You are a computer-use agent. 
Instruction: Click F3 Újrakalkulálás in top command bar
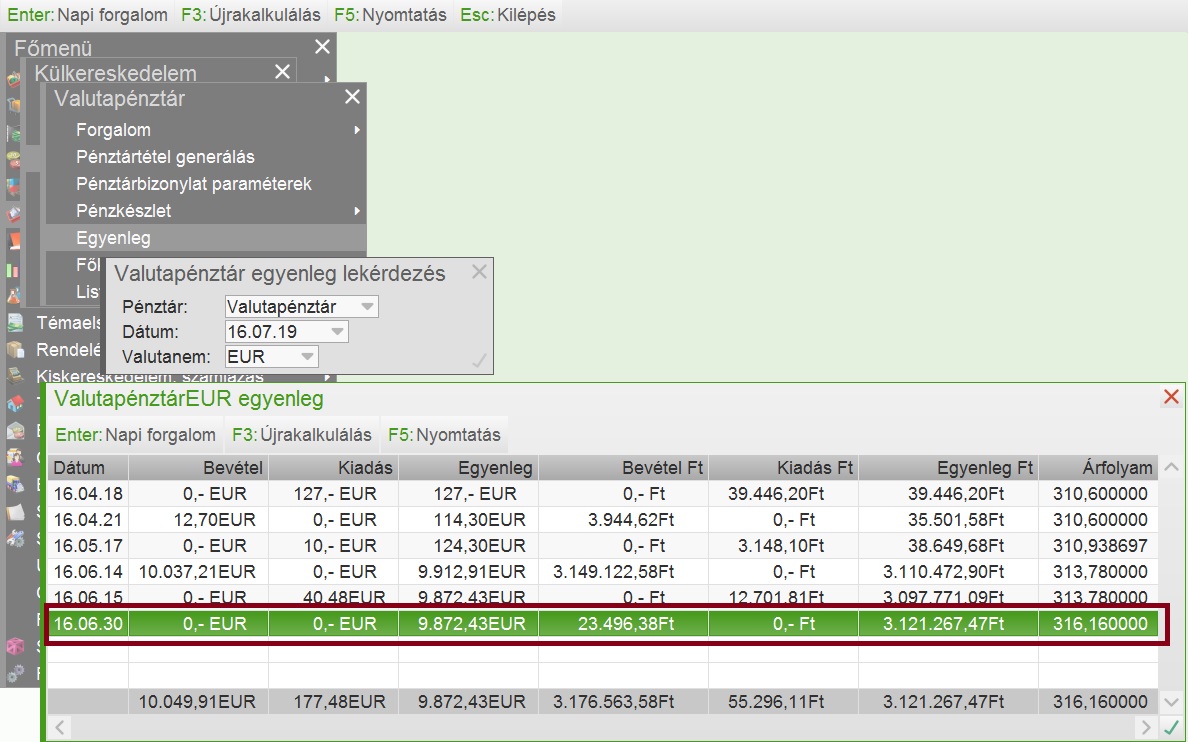click(x=251, y=15)
